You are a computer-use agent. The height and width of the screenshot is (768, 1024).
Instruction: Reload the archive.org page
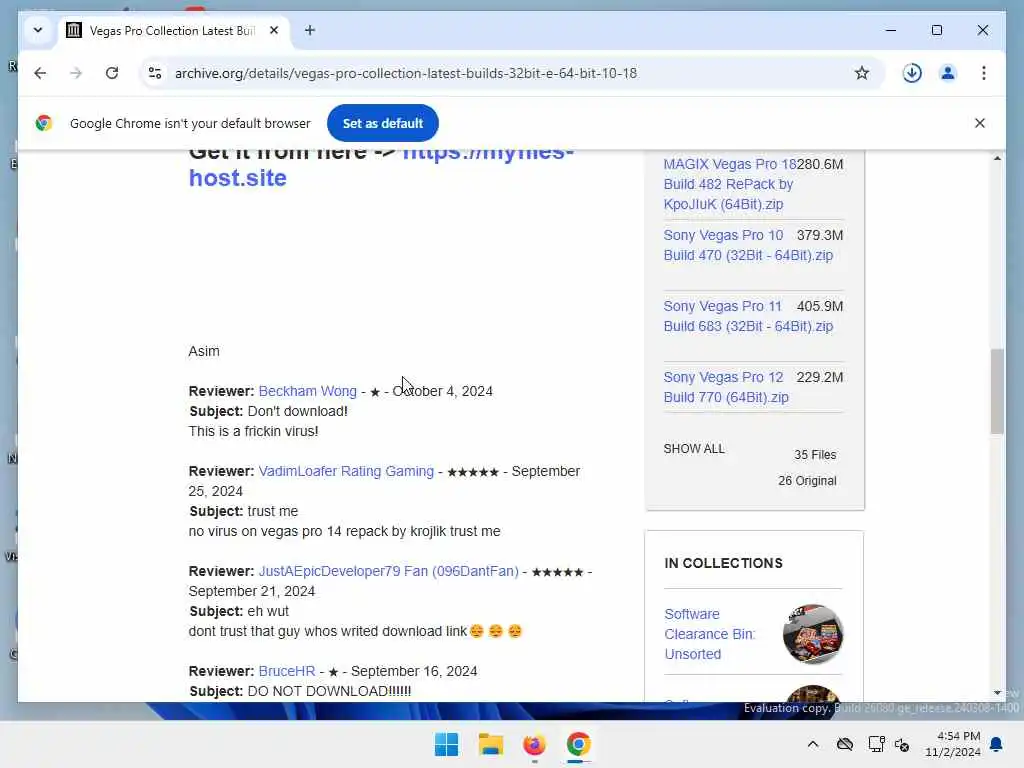(112, 73)
